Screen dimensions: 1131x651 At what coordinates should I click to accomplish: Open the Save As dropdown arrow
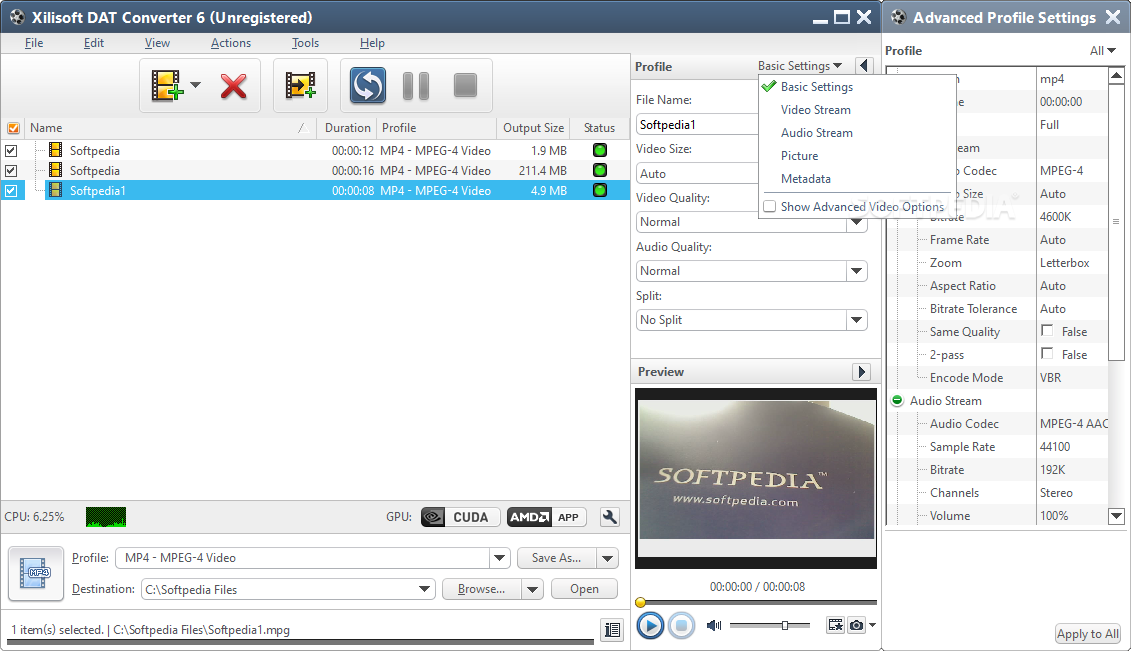pyautogui.click(x=607, y=558)
